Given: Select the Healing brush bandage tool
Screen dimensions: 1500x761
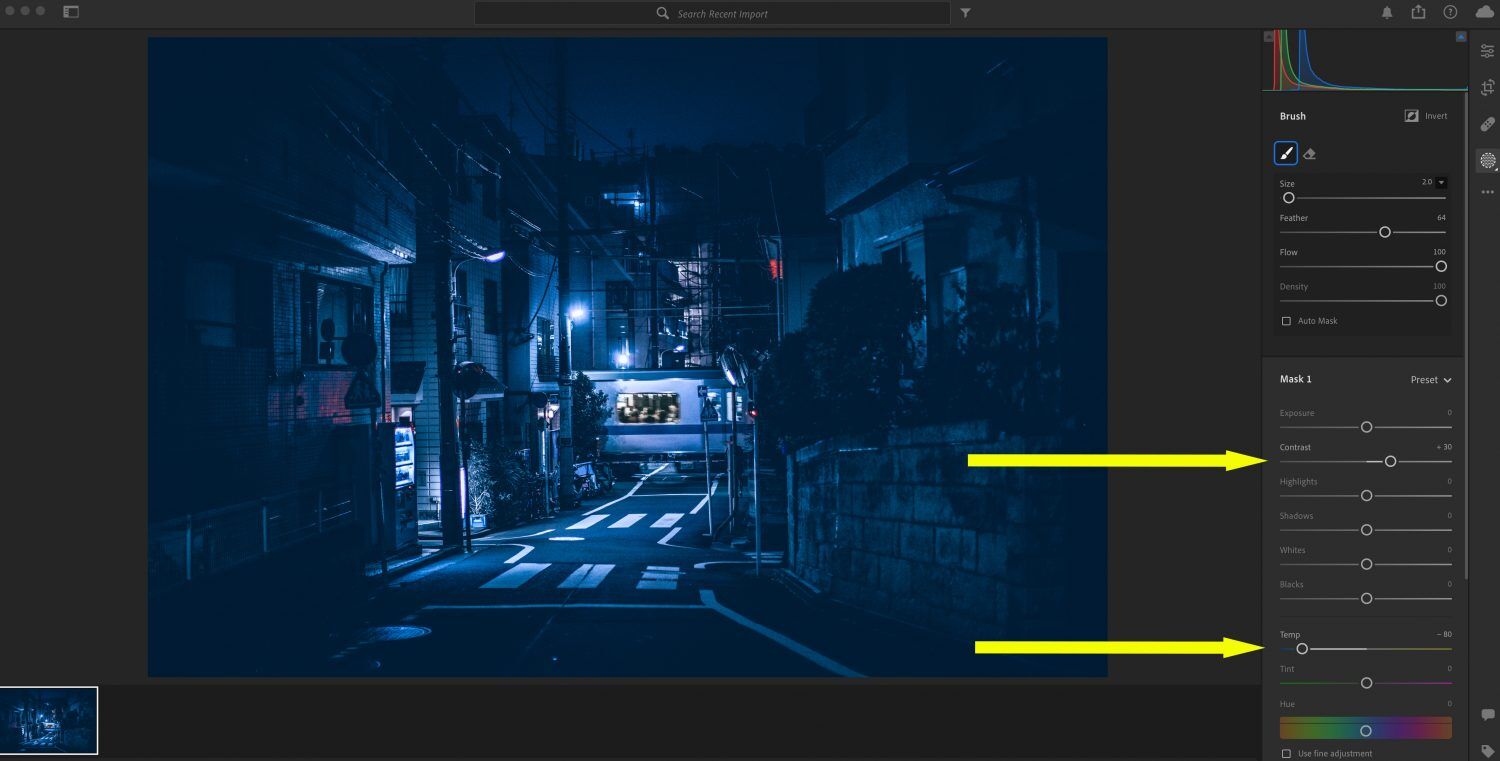Looking at the screenshot, I should [x=1487, y=125].
